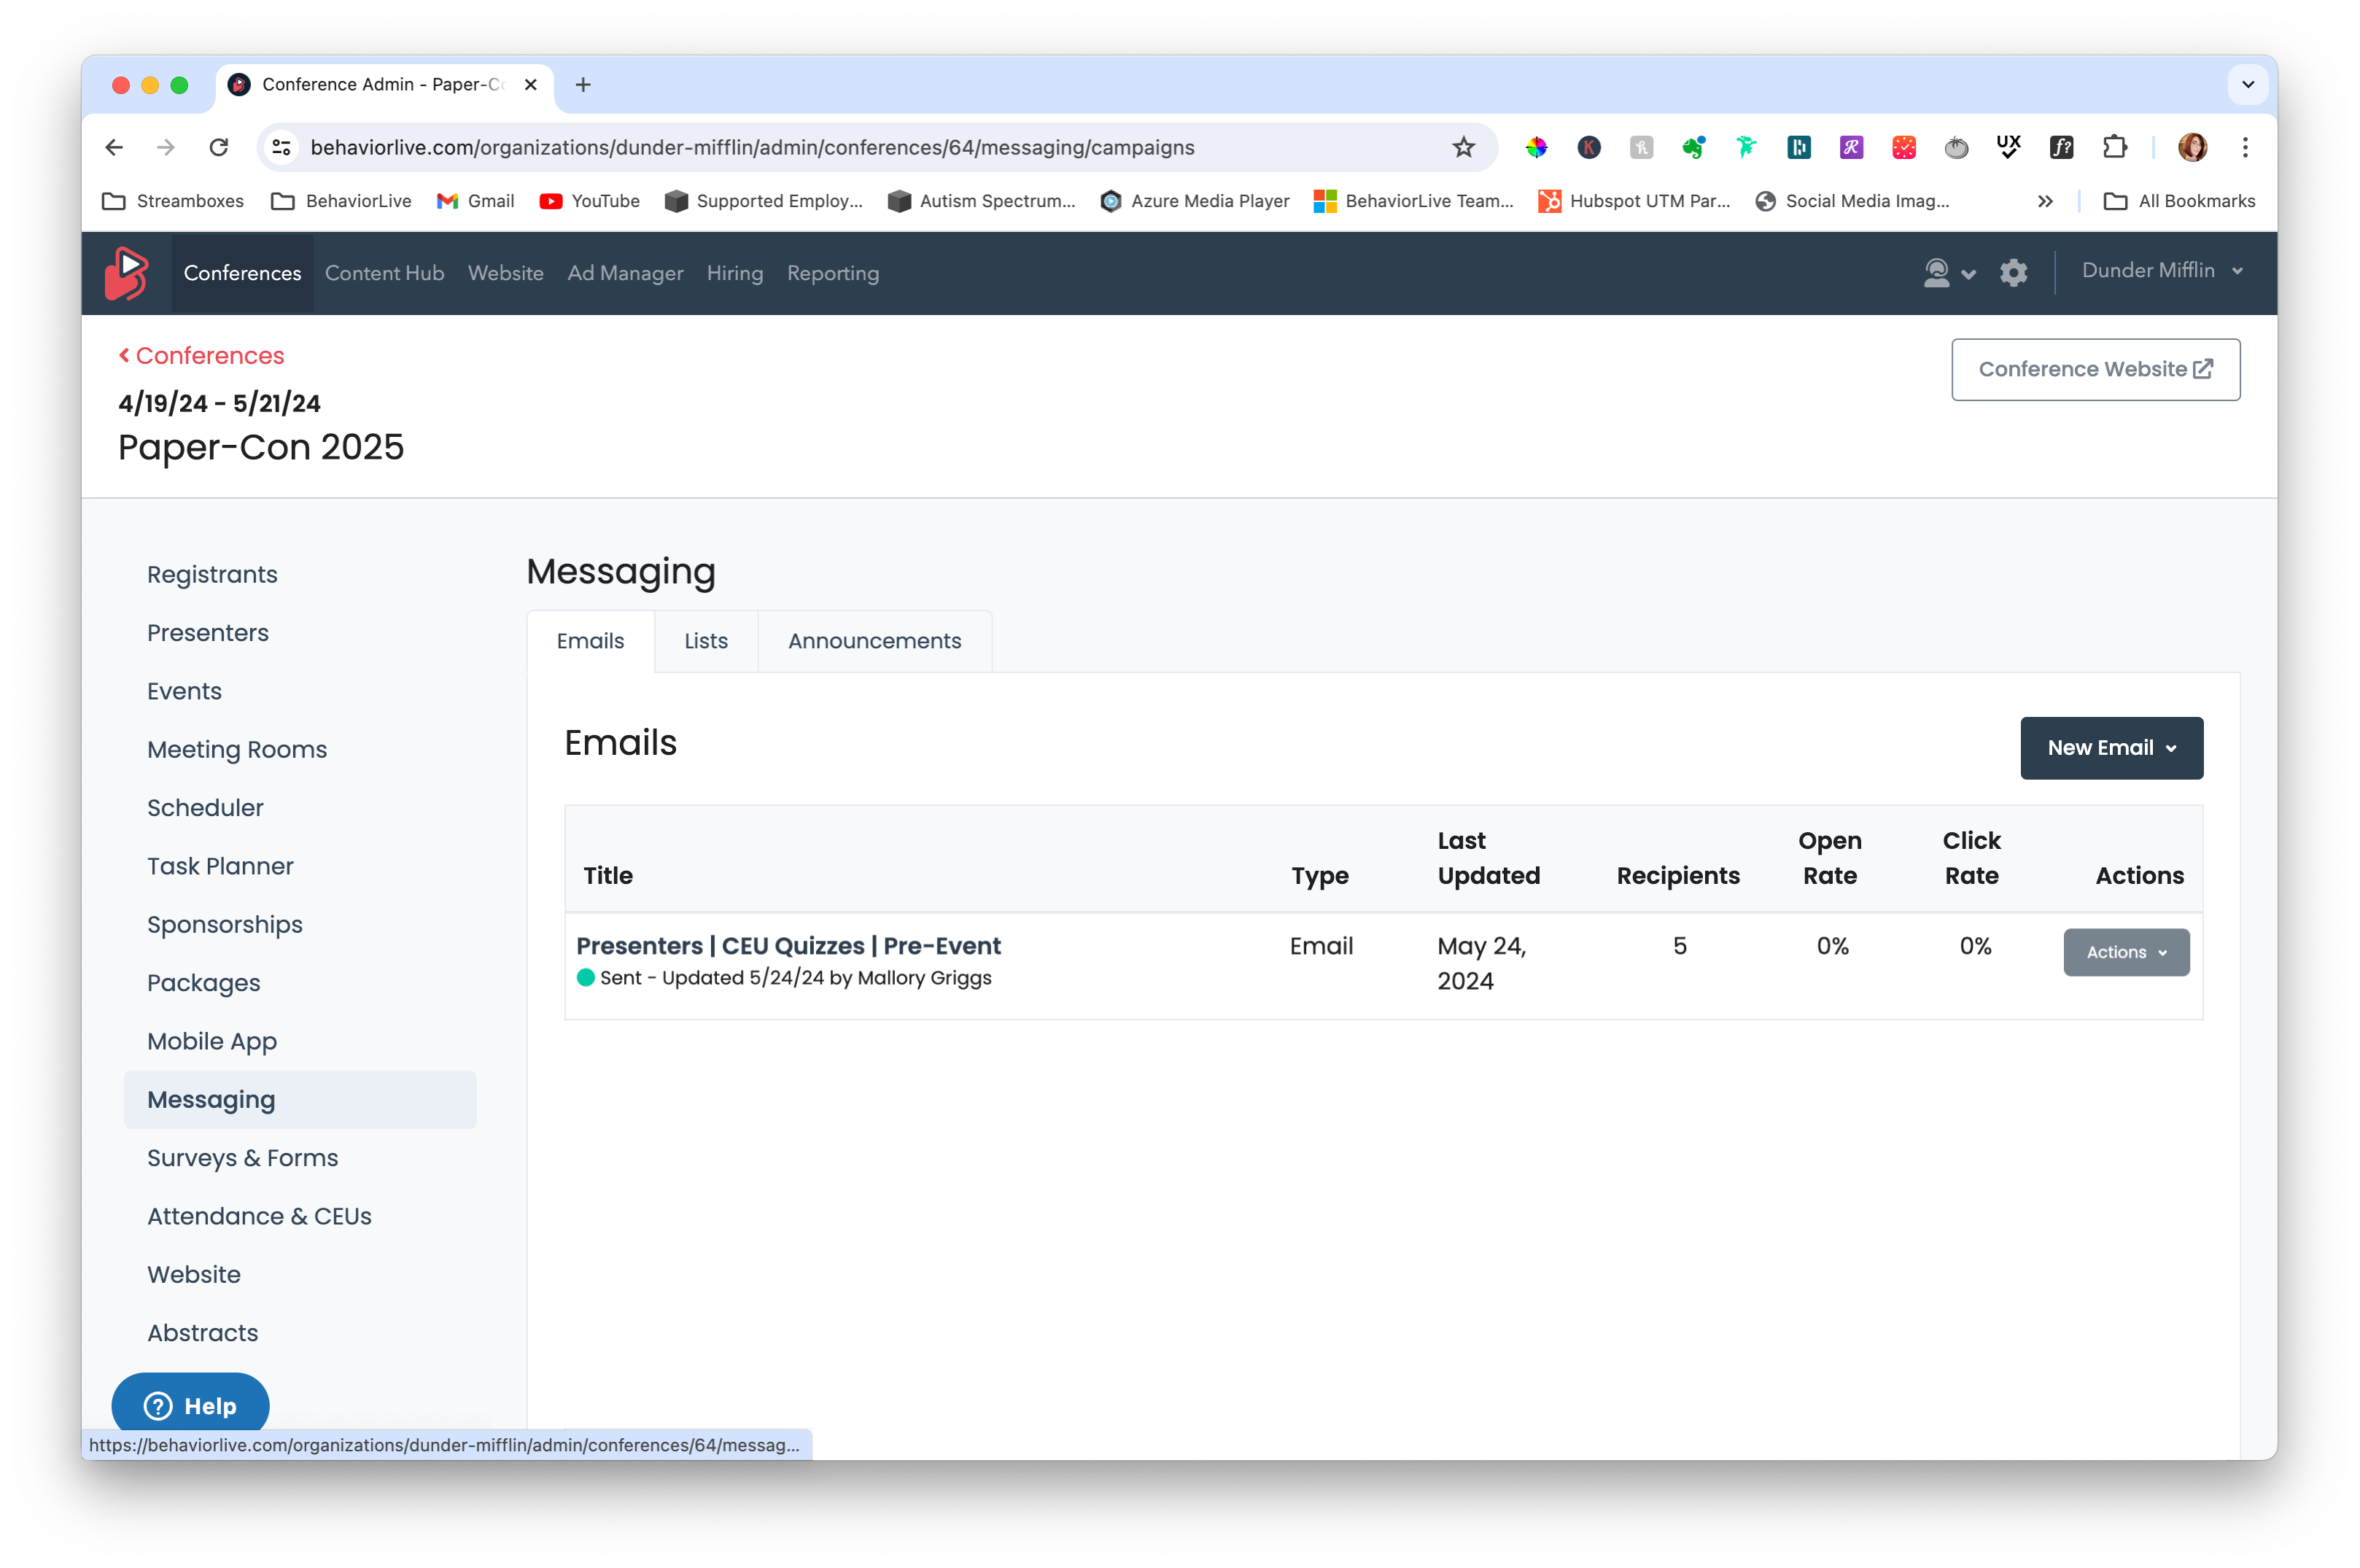Screen dimensions: 2360x1568
Task: Open the support agent headset menu
Action: pos(1948,272)
